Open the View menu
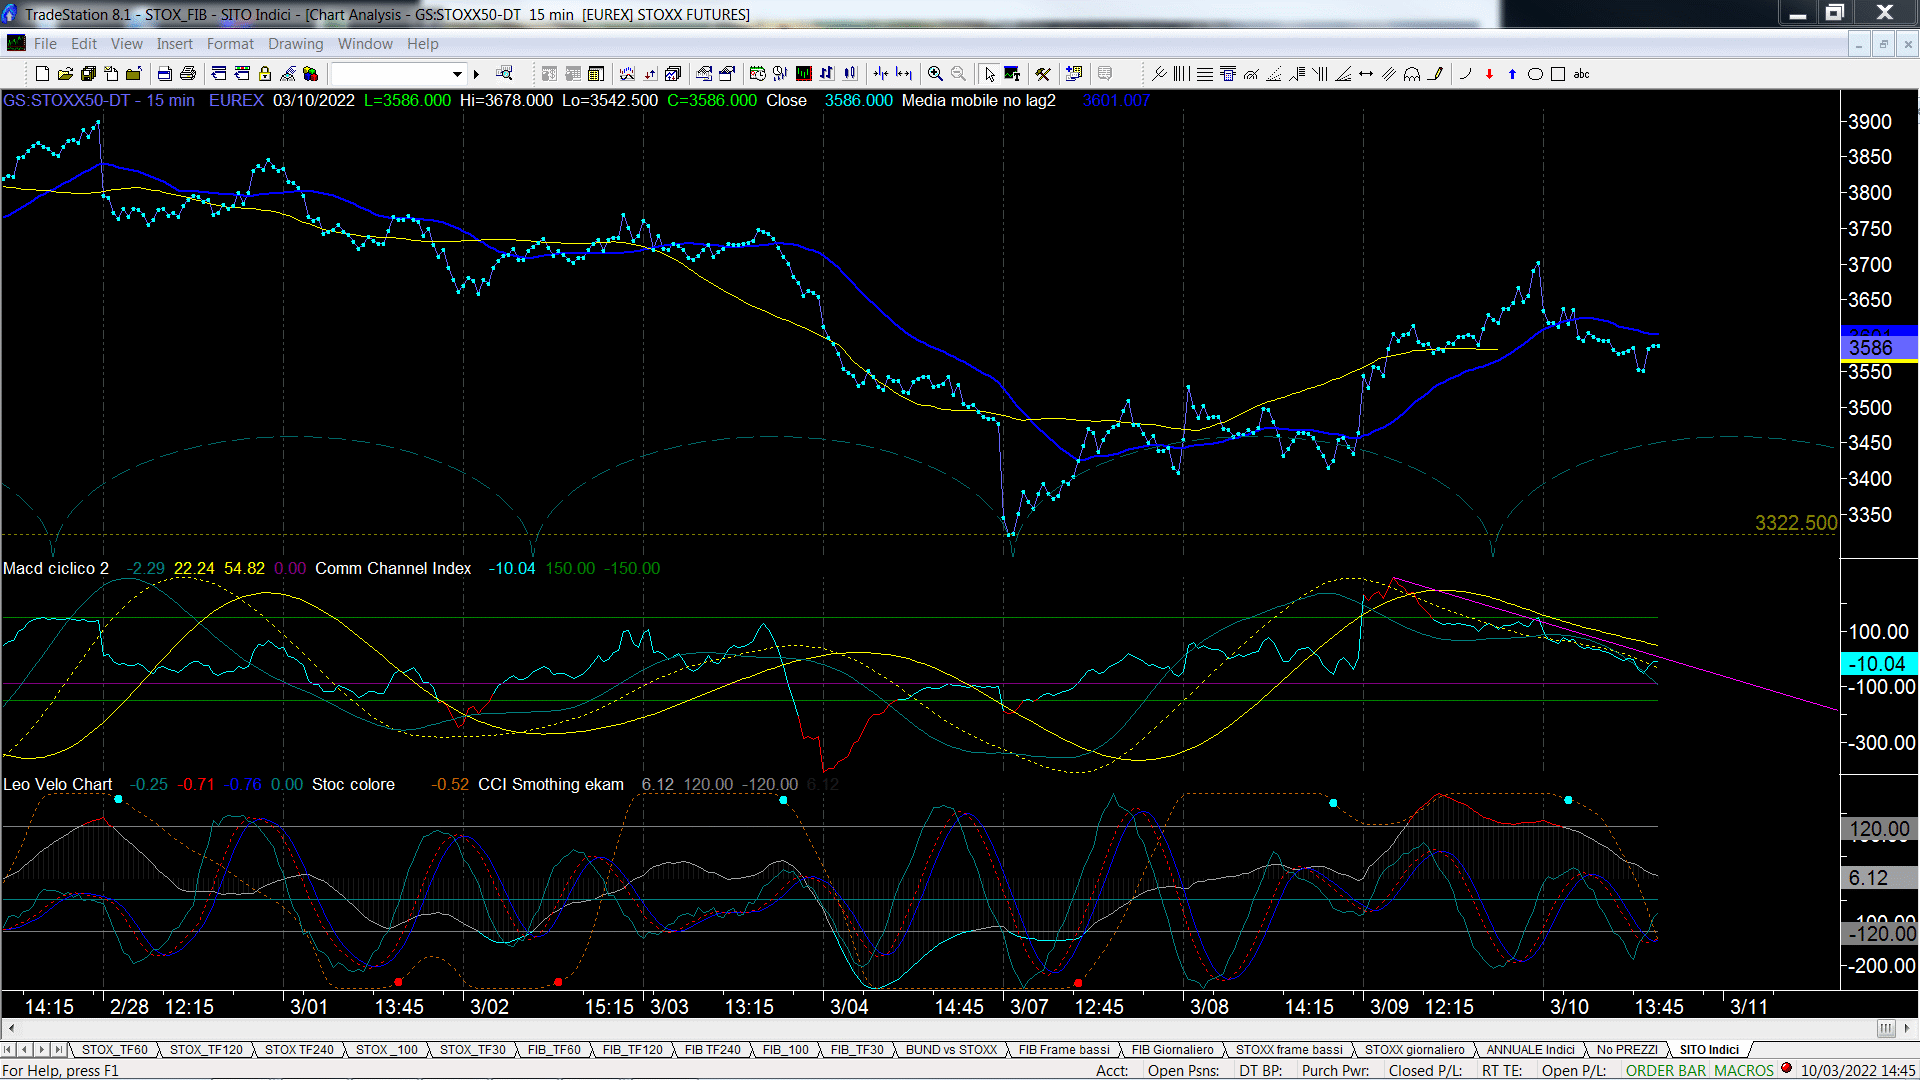This screenshot has width=1920, height=1080. click(x=126, y=44)
